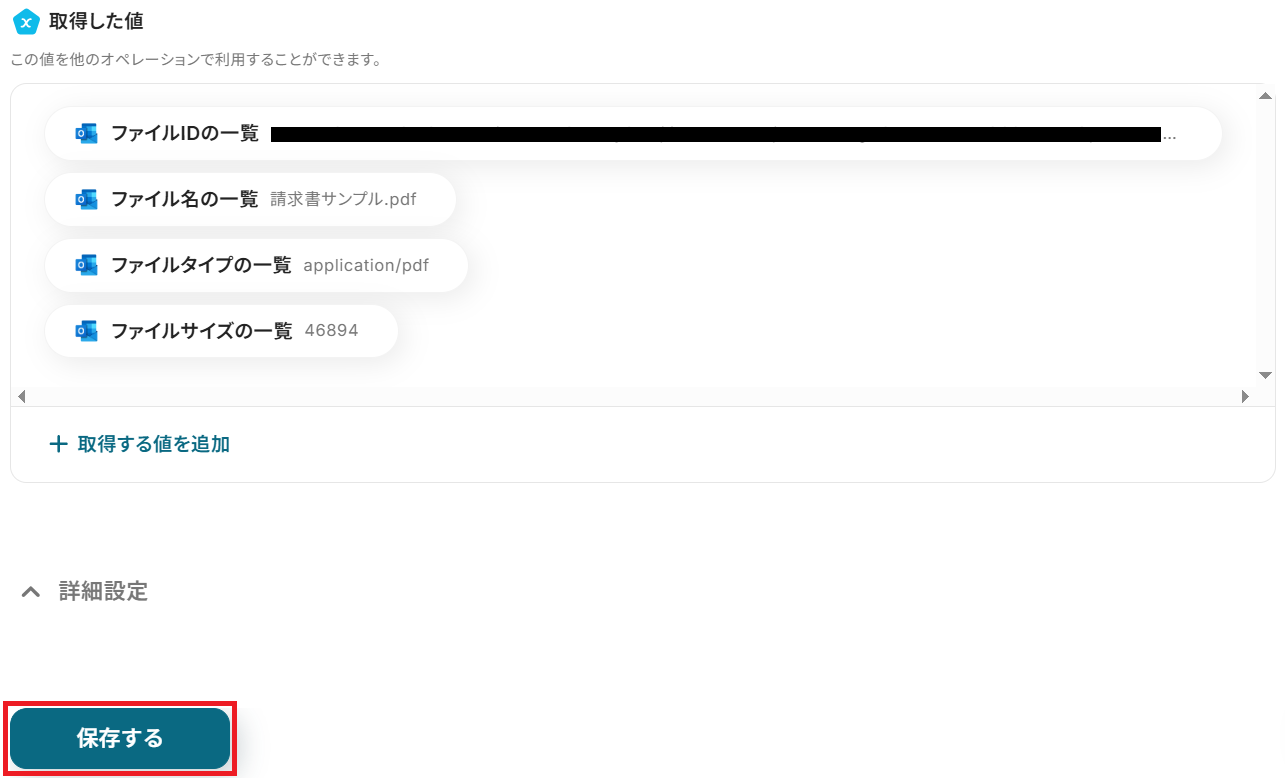Click the plus icon for 取得する値を追加

(58, 444)
